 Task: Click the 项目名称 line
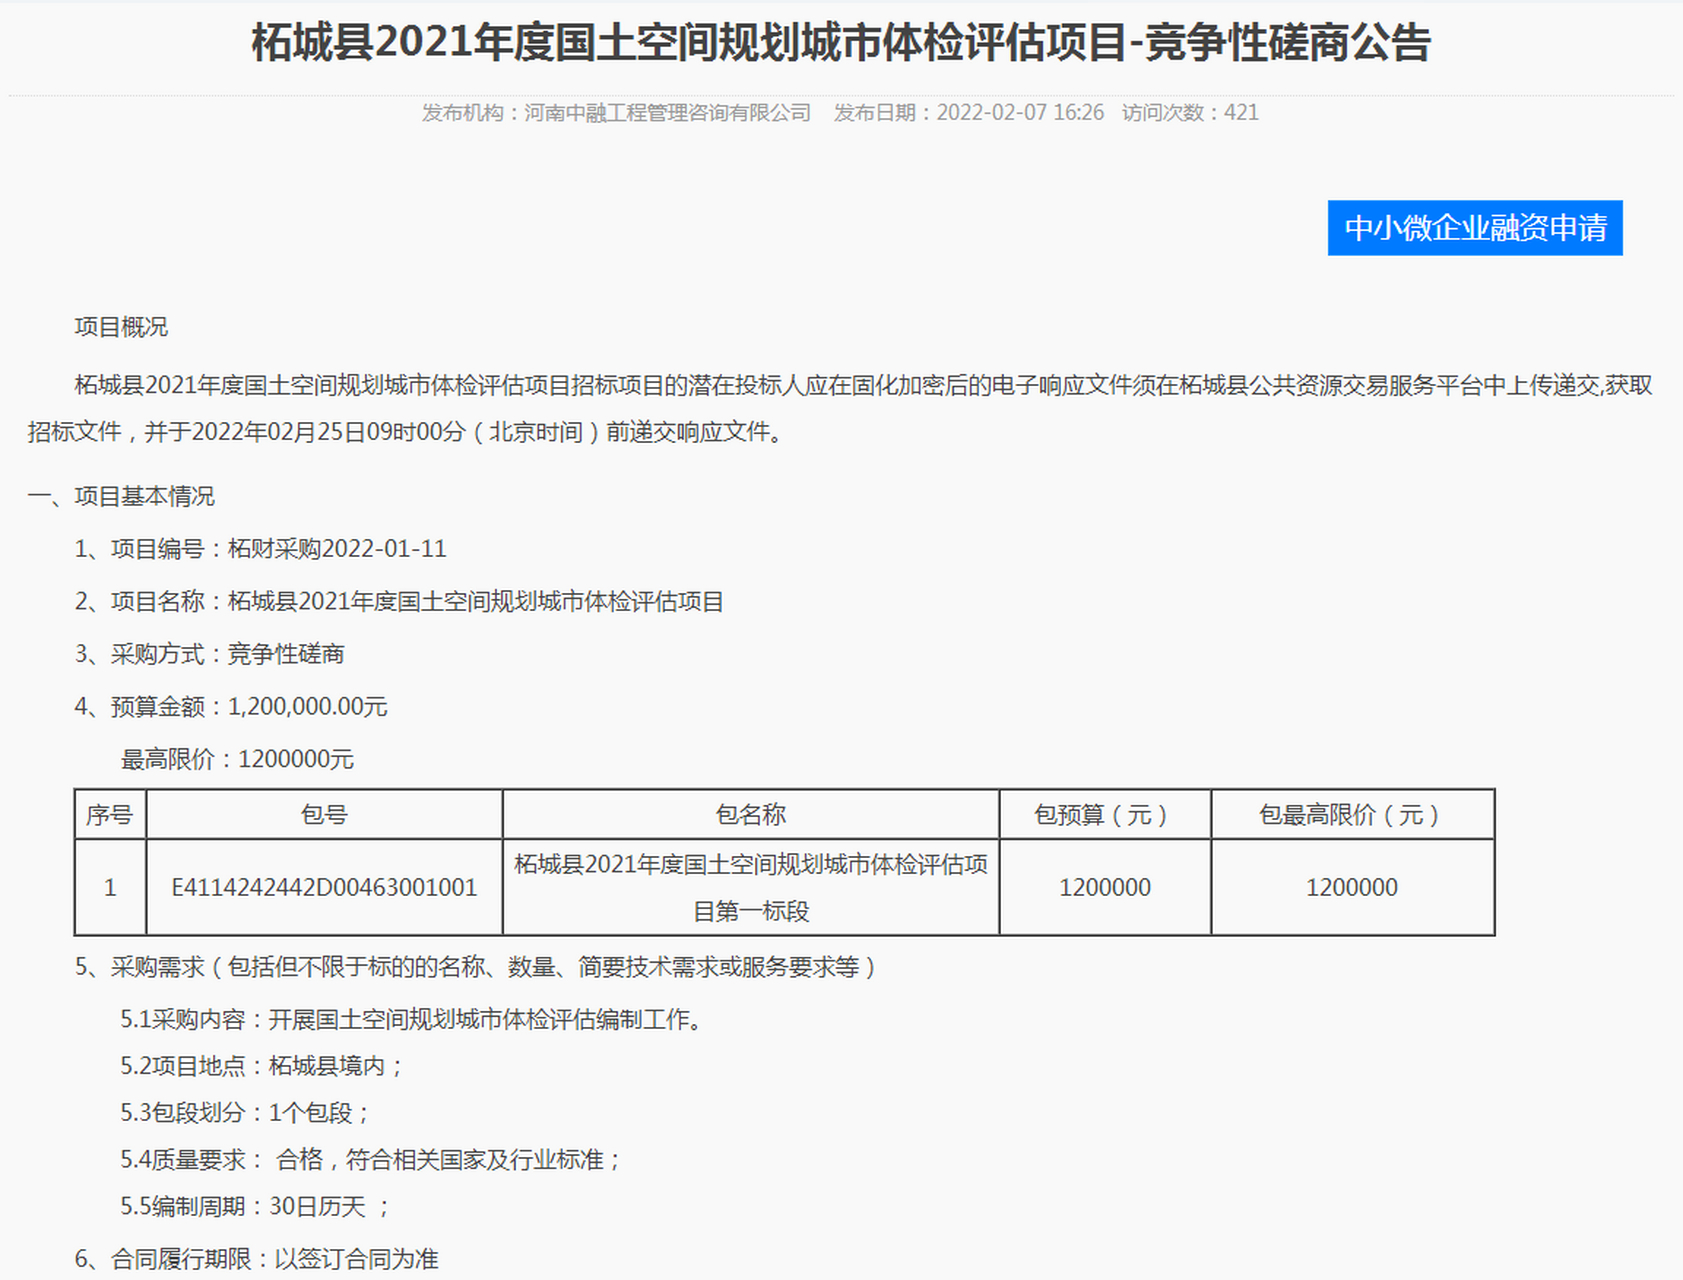pos(399,602)
